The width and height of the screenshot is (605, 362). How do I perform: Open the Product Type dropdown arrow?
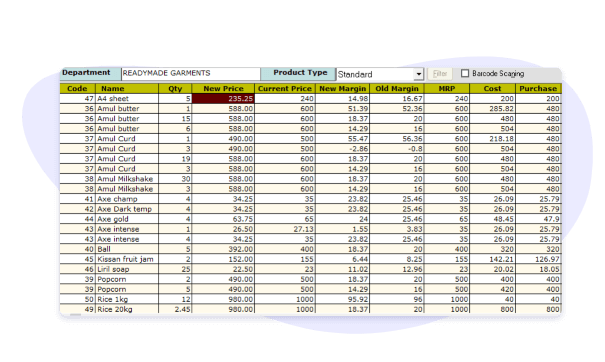point(419,74)
